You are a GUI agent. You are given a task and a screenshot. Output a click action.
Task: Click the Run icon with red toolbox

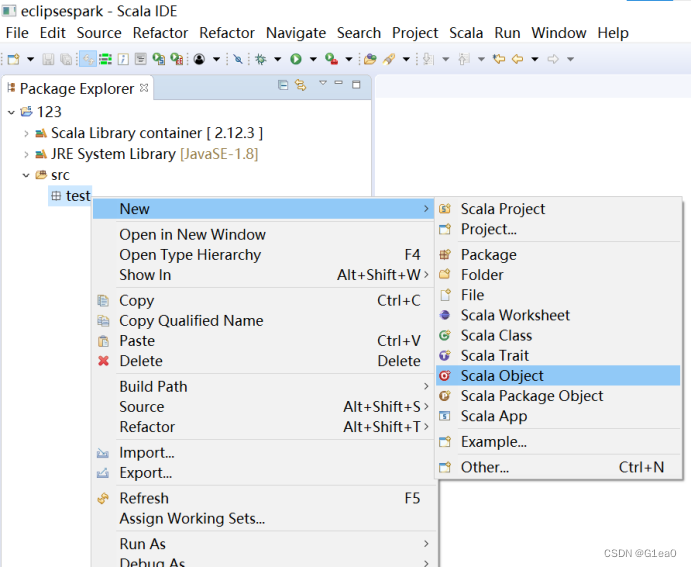(331, 59)
